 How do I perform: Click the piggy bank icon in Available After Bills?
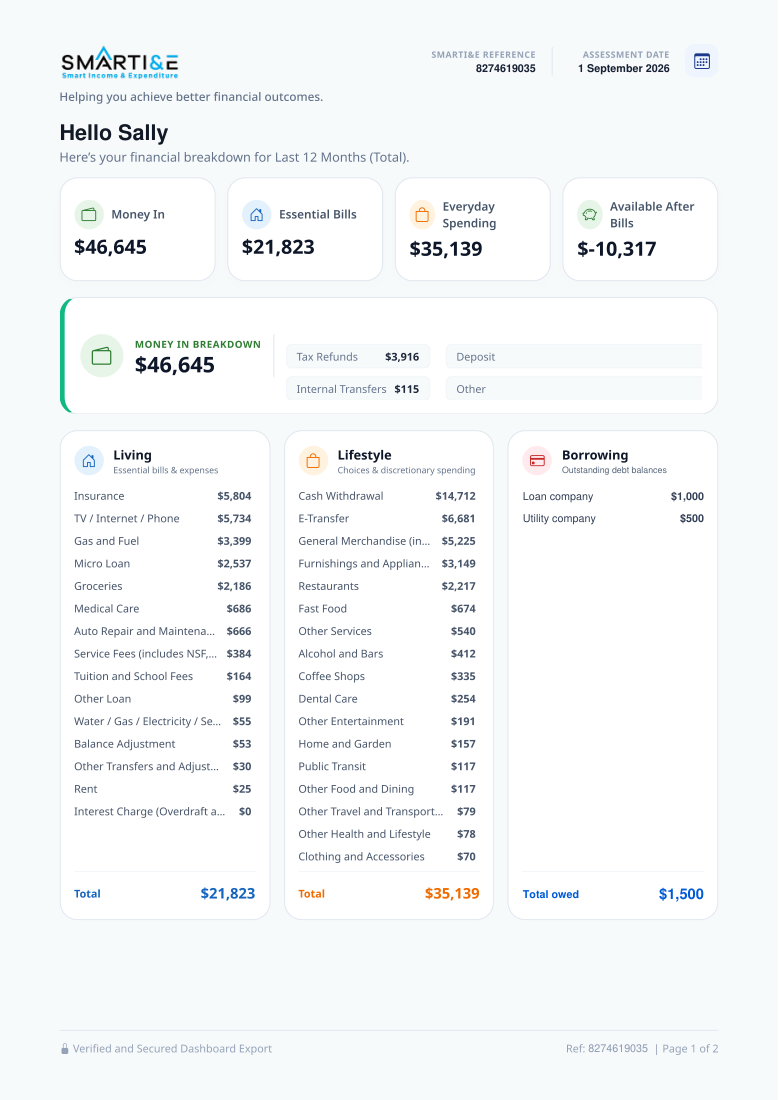(x=590, y=215)
